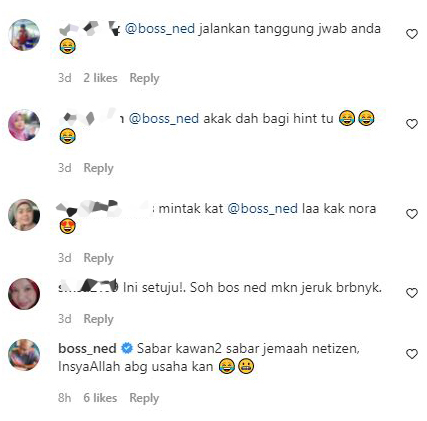Like boss_ned's "Sabar kawan2" comment

click(x=412, y=354)
